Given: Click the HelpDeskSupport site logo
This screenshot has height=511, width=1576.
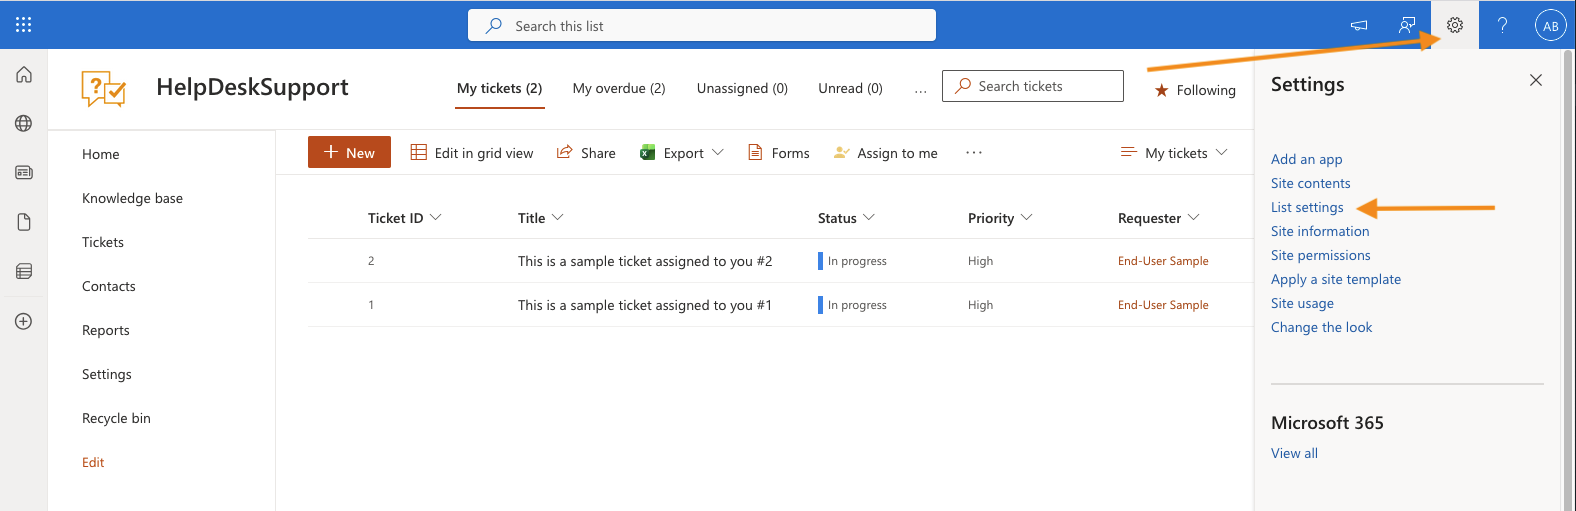Looking at the screenshot, I should (104, 89).
